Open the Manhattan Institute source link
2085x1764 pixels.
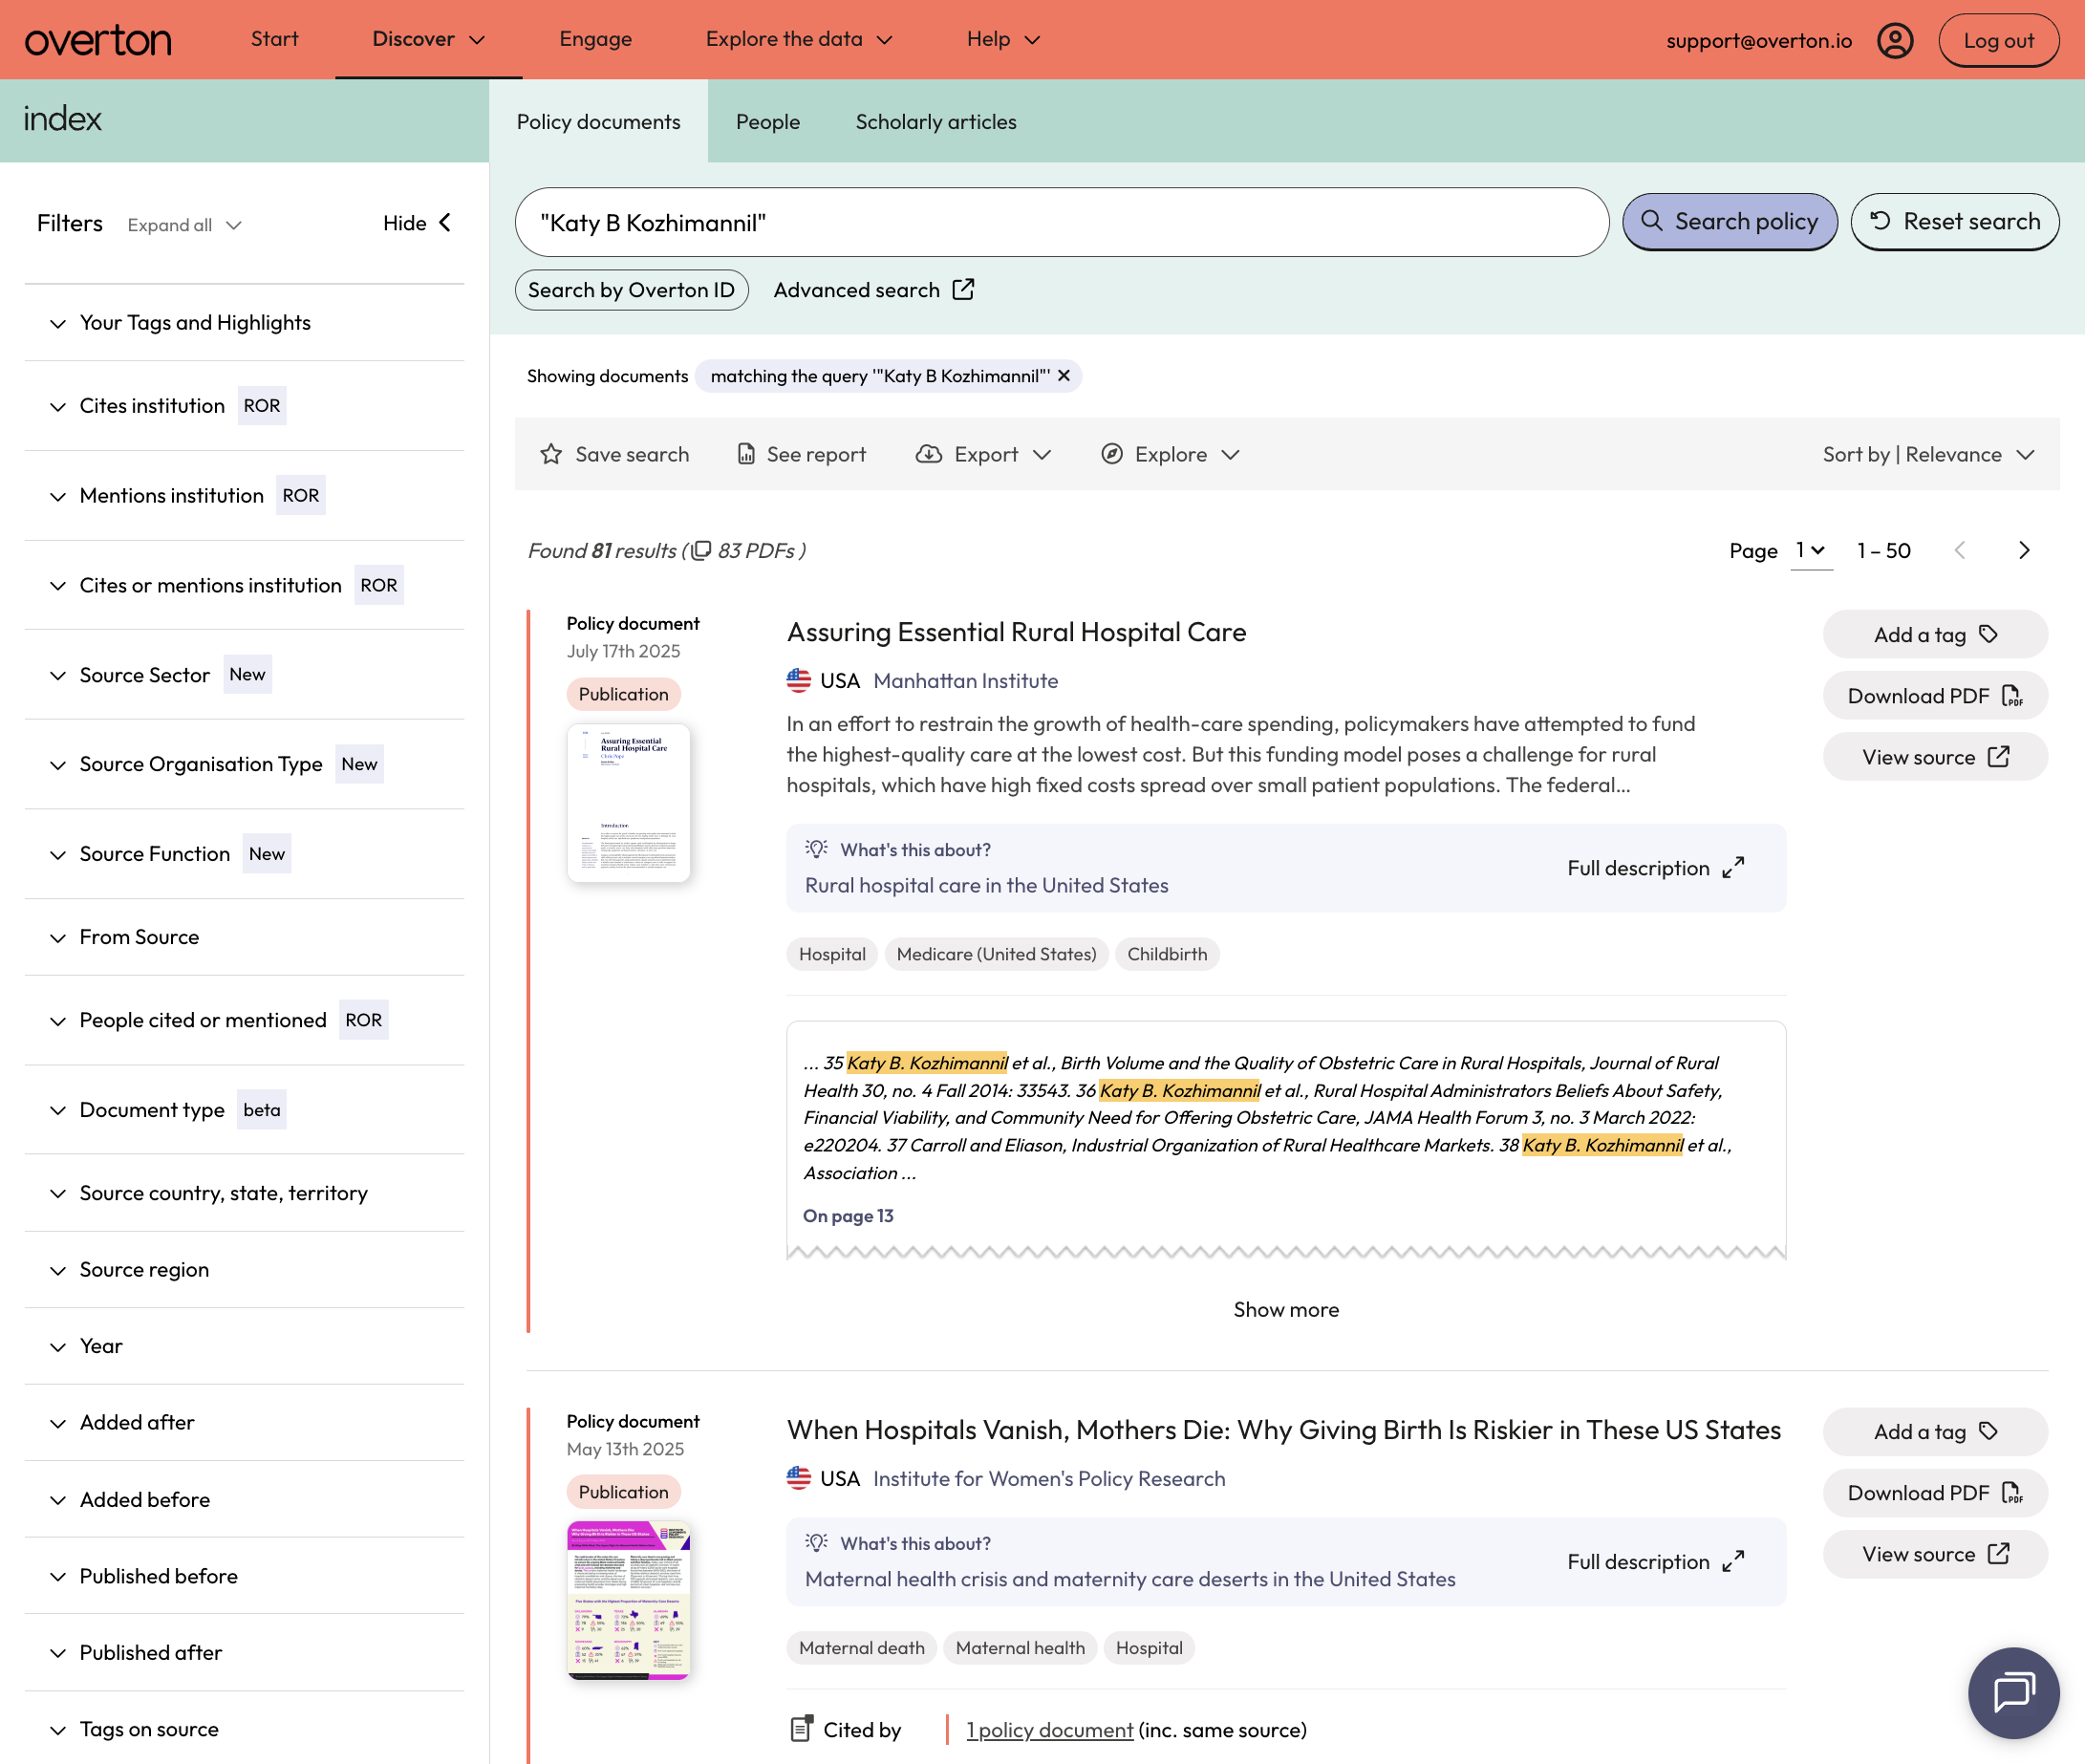click(x=965, y=680)
